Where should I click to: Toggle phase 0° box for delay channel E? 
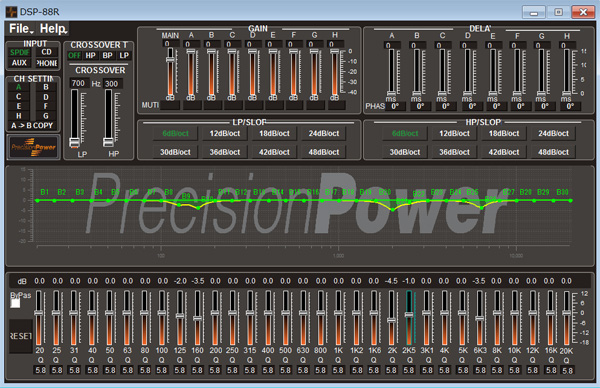tap(496, 106)
